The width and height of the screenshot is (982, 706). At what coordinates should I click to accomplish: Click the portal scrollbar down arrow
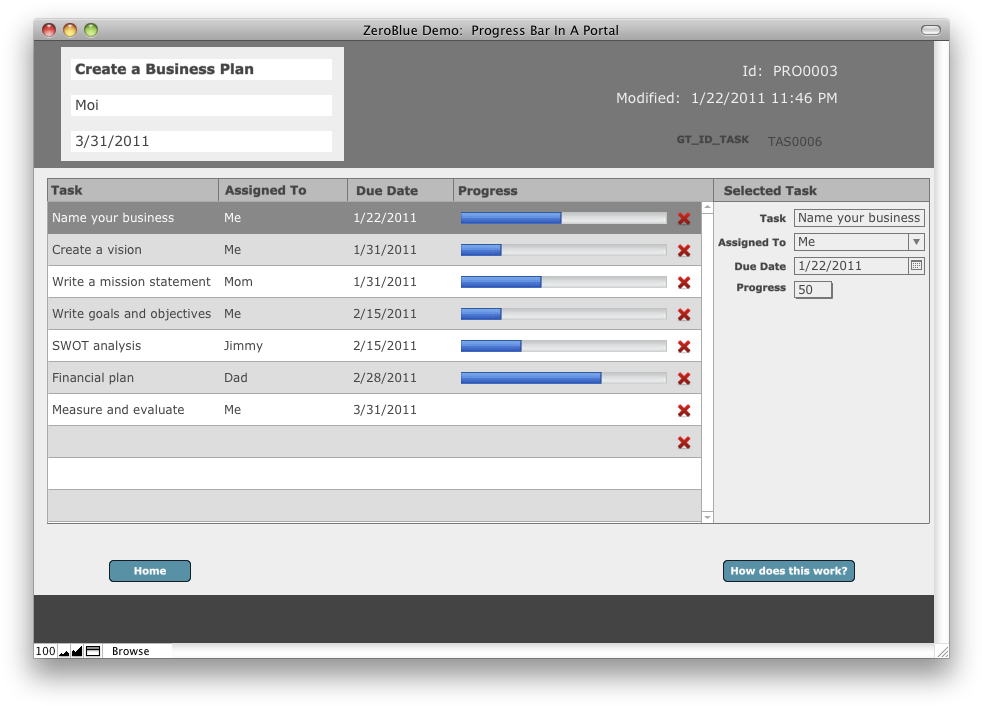(x=707, y=517)
